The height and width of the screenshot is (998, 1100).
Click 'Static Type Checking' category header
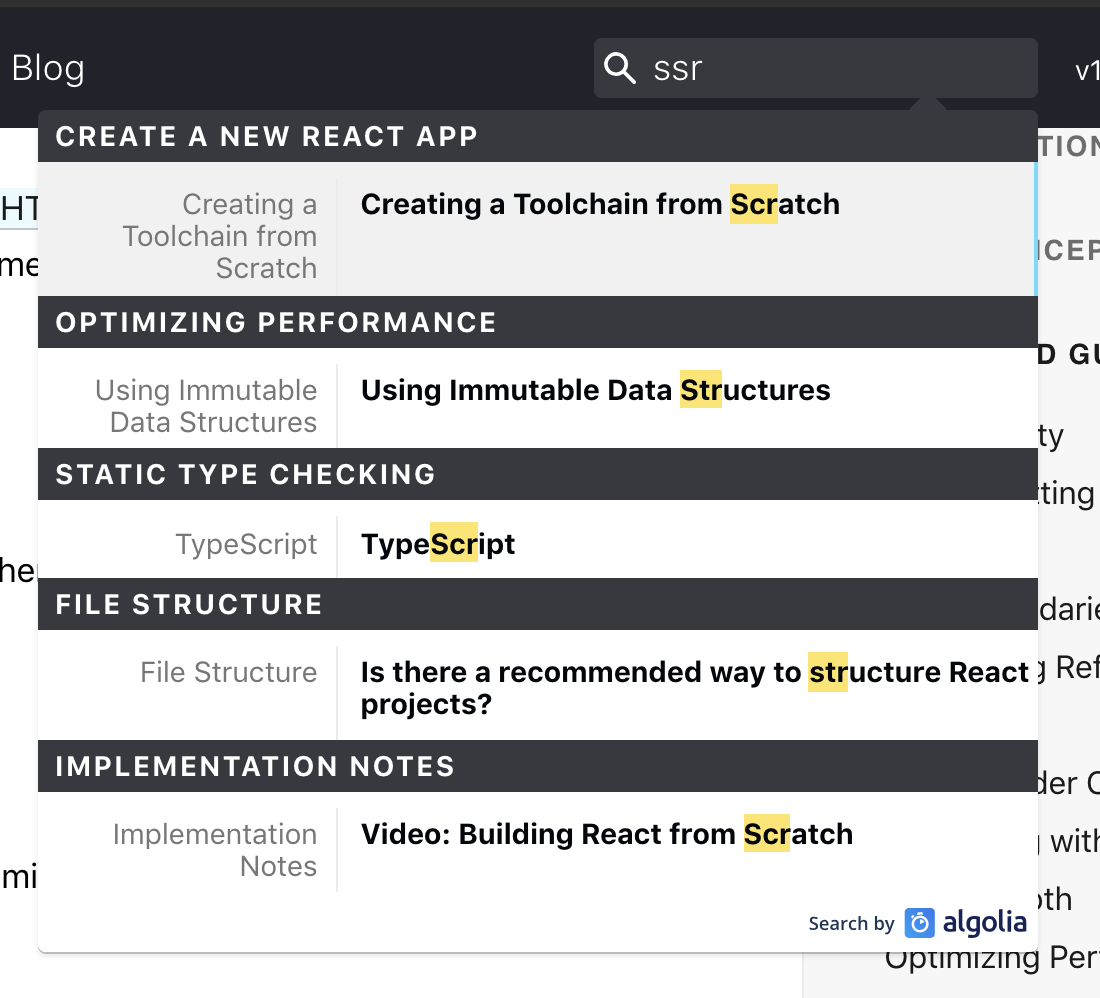point(246,474)
